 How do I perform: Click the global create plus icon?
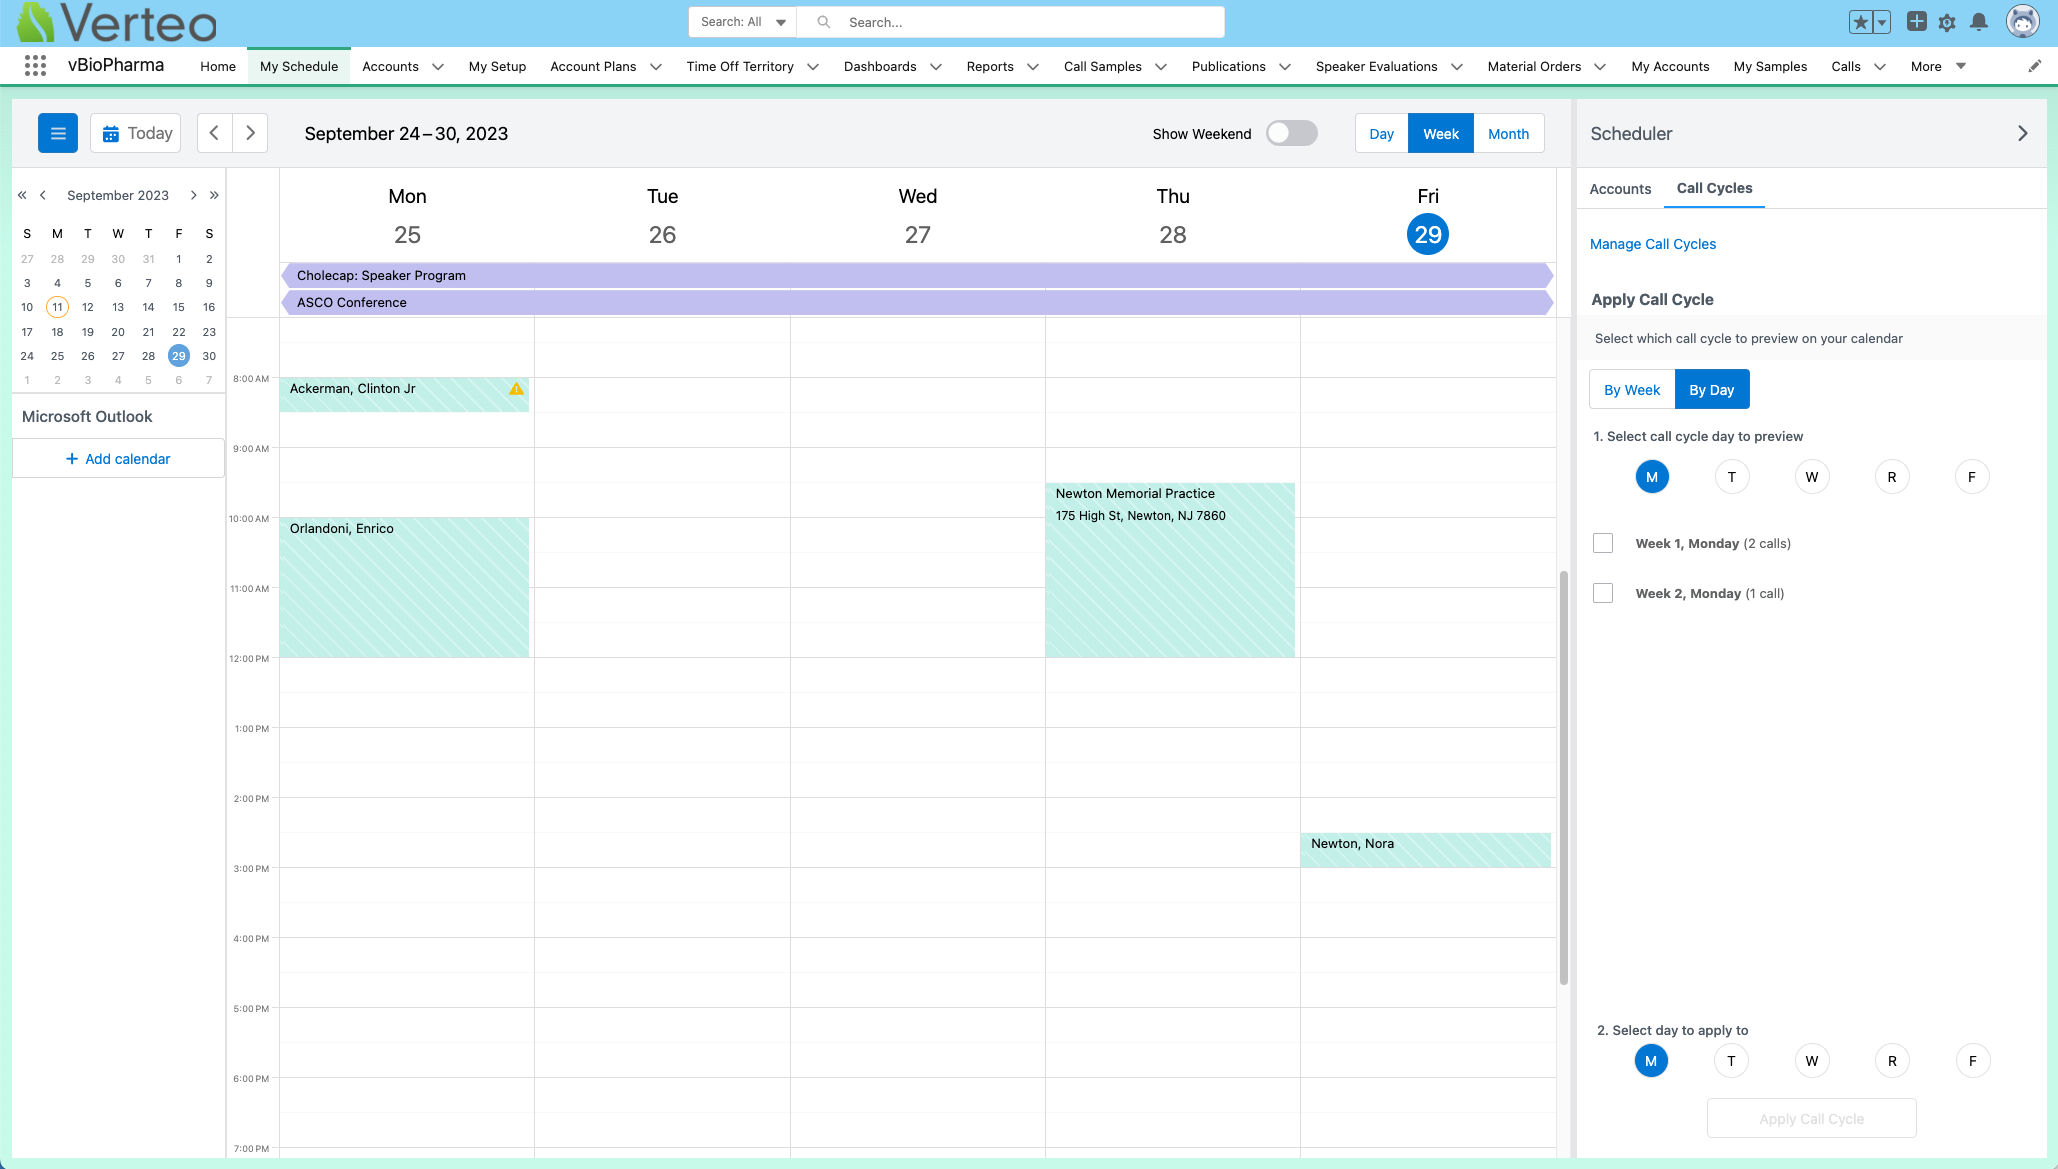[1916, 22]
